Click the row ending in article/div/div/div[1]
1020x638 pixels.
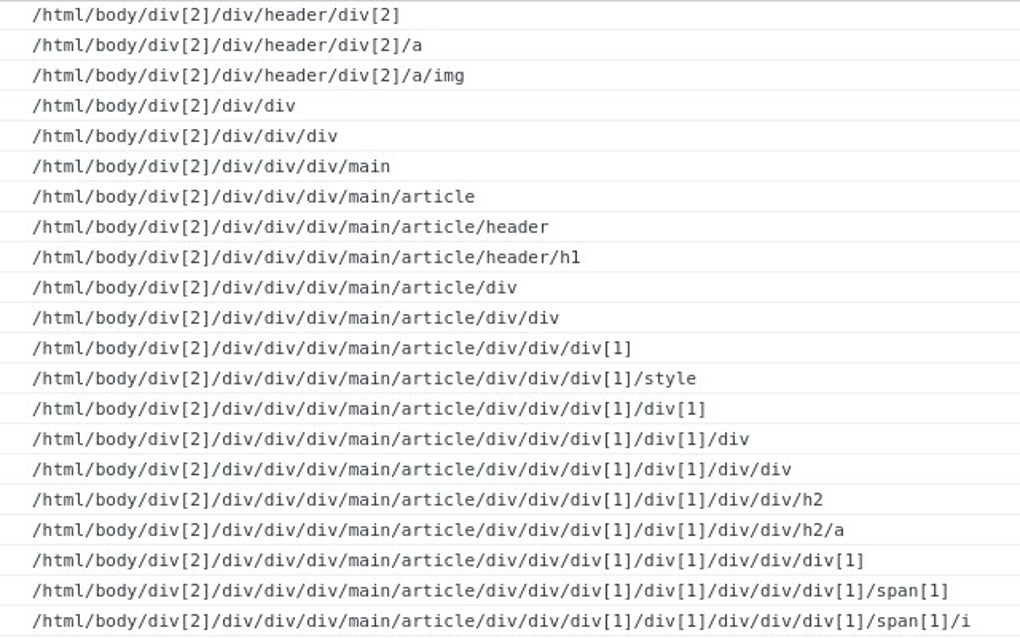[x=510, y=348]
